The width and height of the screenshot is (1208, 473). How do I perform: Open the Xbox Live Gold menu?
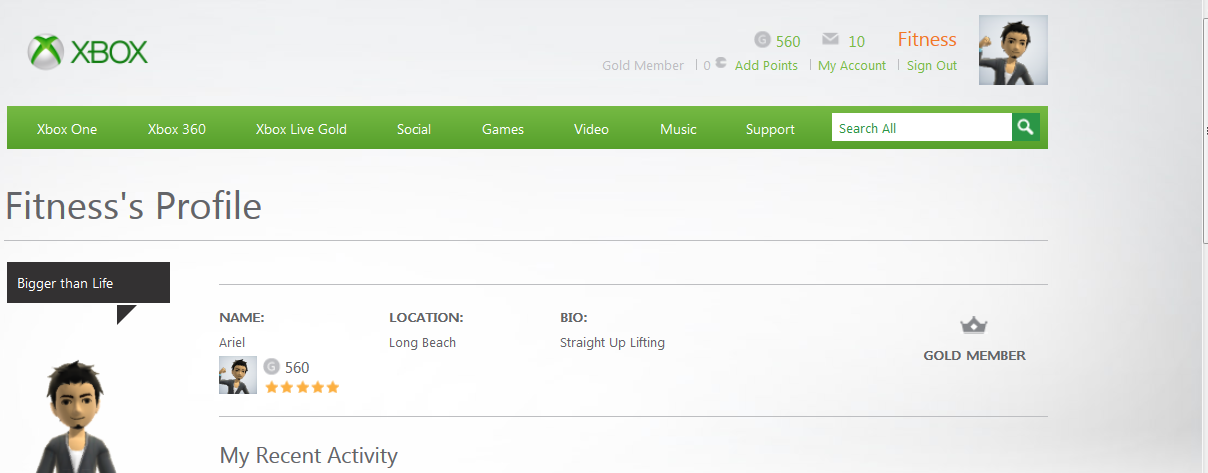(301, 129)
